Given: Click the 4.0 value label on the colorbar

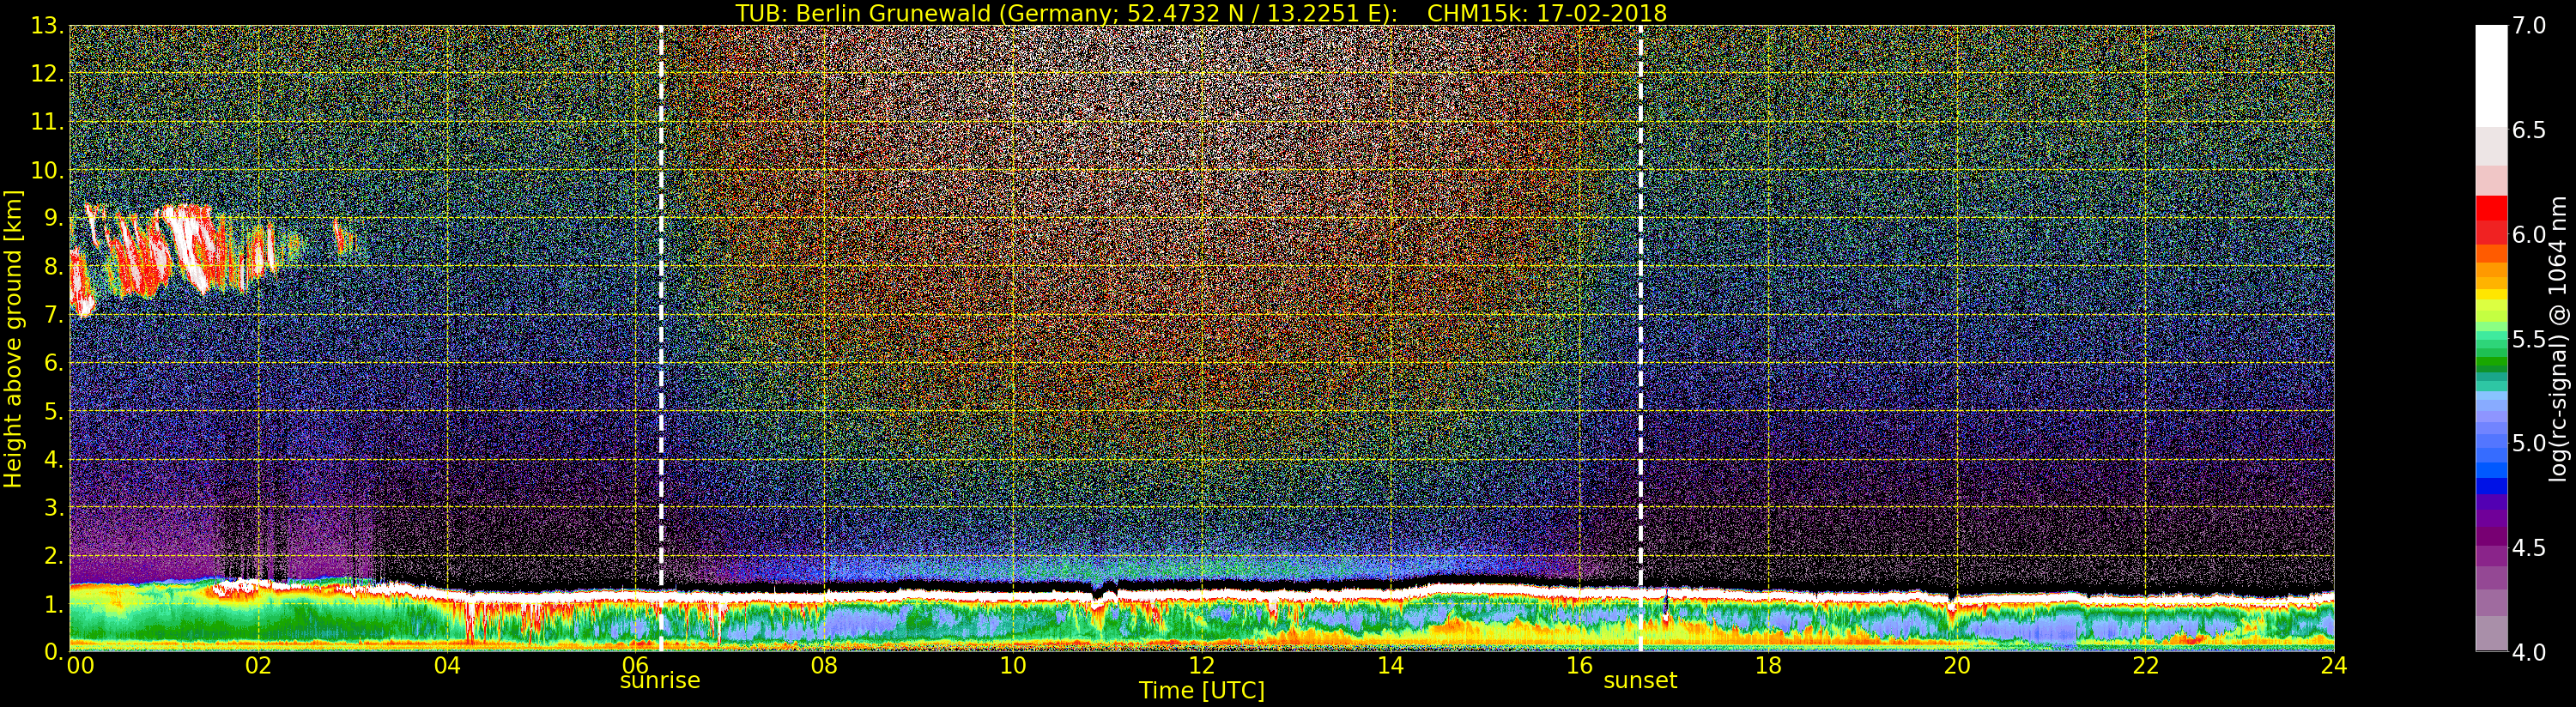Looking at the screenshot, I should pyautogui.click(x=2529, y=652).
